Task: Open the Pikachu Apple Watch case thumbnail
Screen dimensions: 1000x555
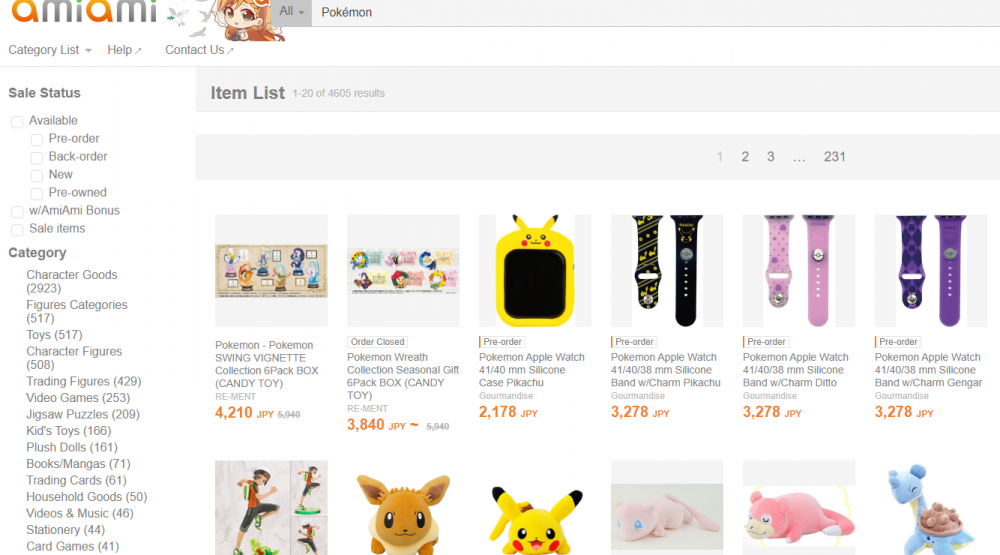Action: (535, 270)
